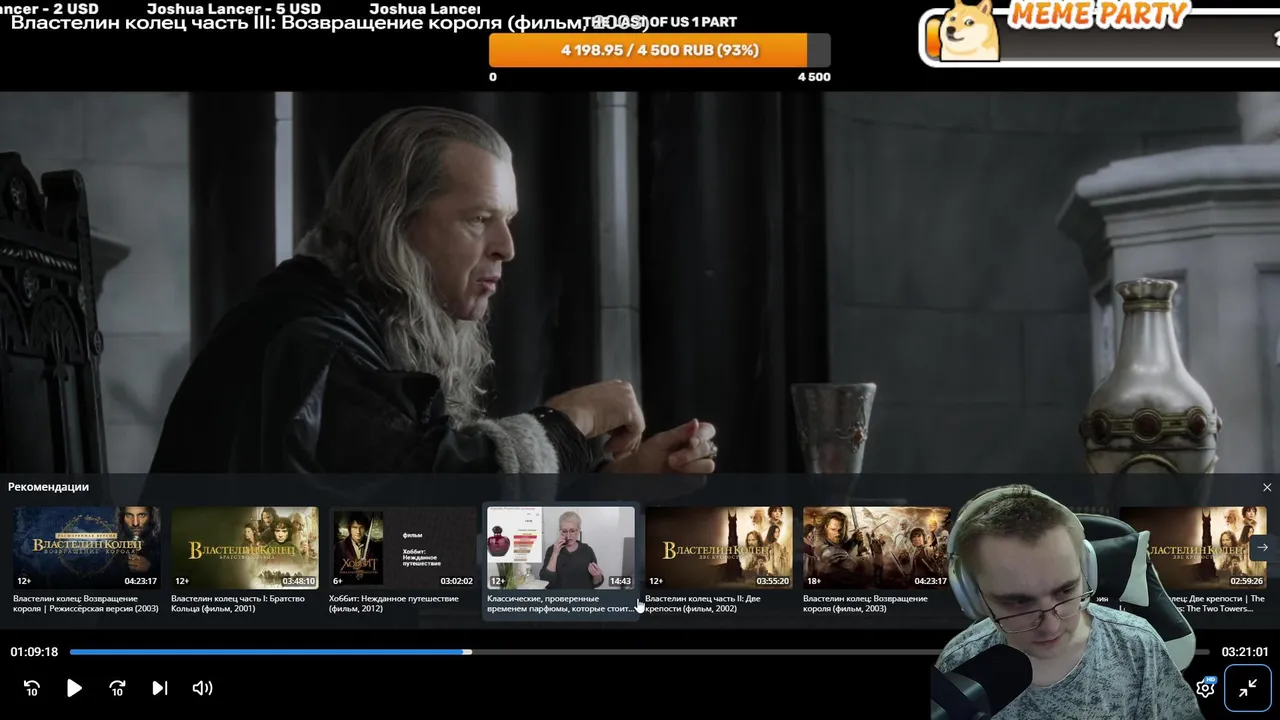The height and width of the screenshot is (720, 1280).
Task: Rewind the video 10 seconds
Action: [x=32, y=688]
